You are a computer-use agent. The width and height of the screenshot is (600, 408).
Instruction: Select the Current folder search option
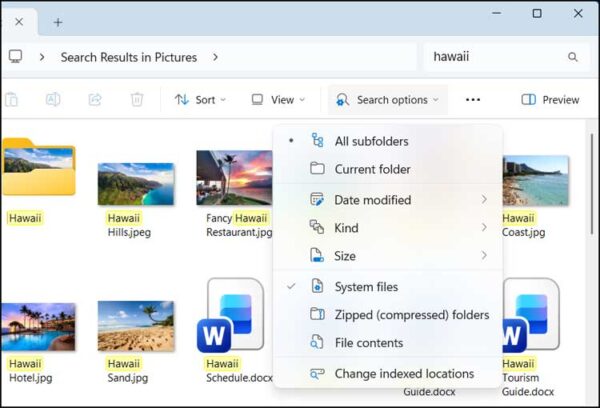click(387, 169)
